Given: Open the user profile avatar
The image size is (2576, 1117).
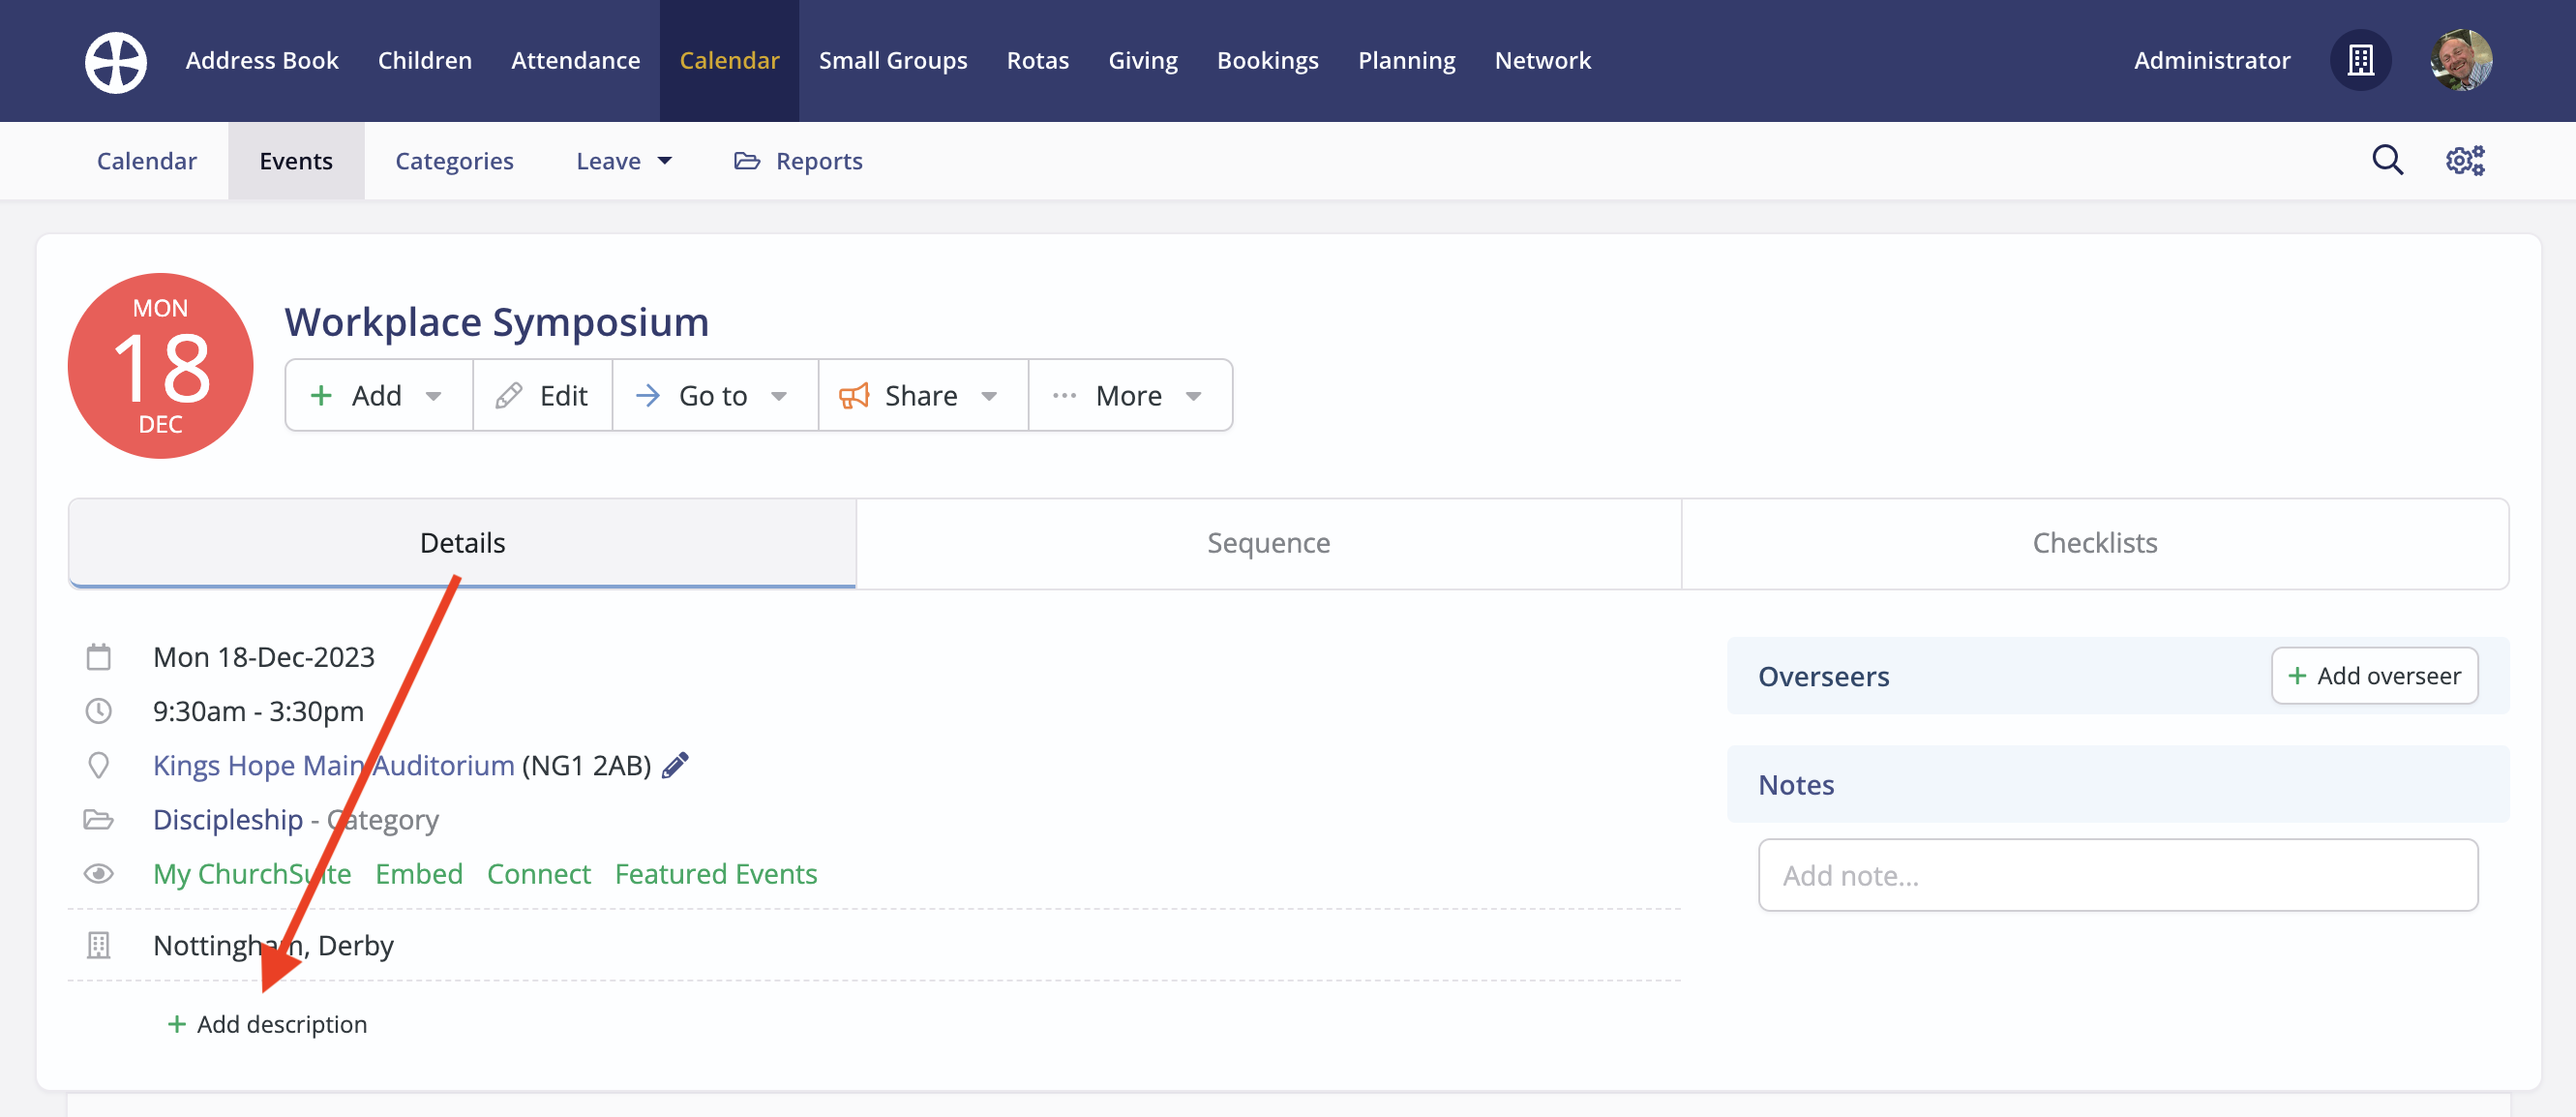Looking at the screenshot, I should coord(2461,61).
